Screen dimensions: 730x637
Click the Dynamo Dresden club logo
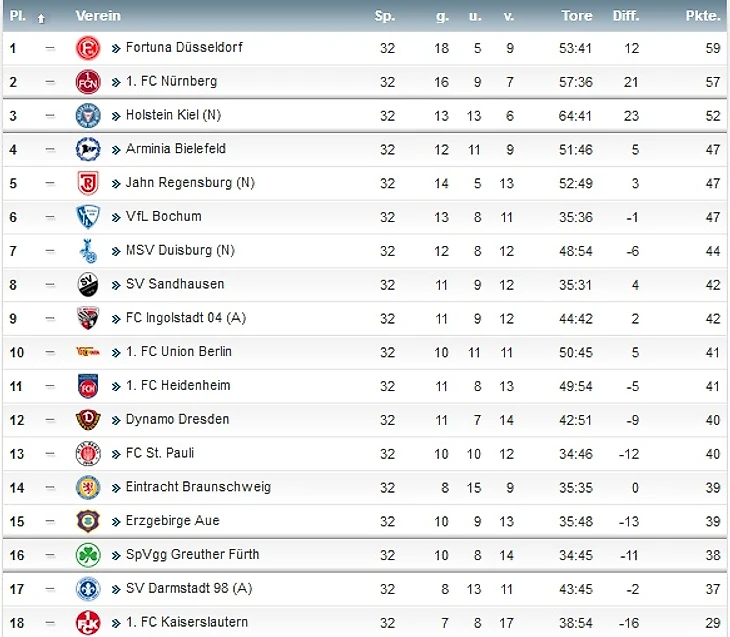click(x=88, y=420)
